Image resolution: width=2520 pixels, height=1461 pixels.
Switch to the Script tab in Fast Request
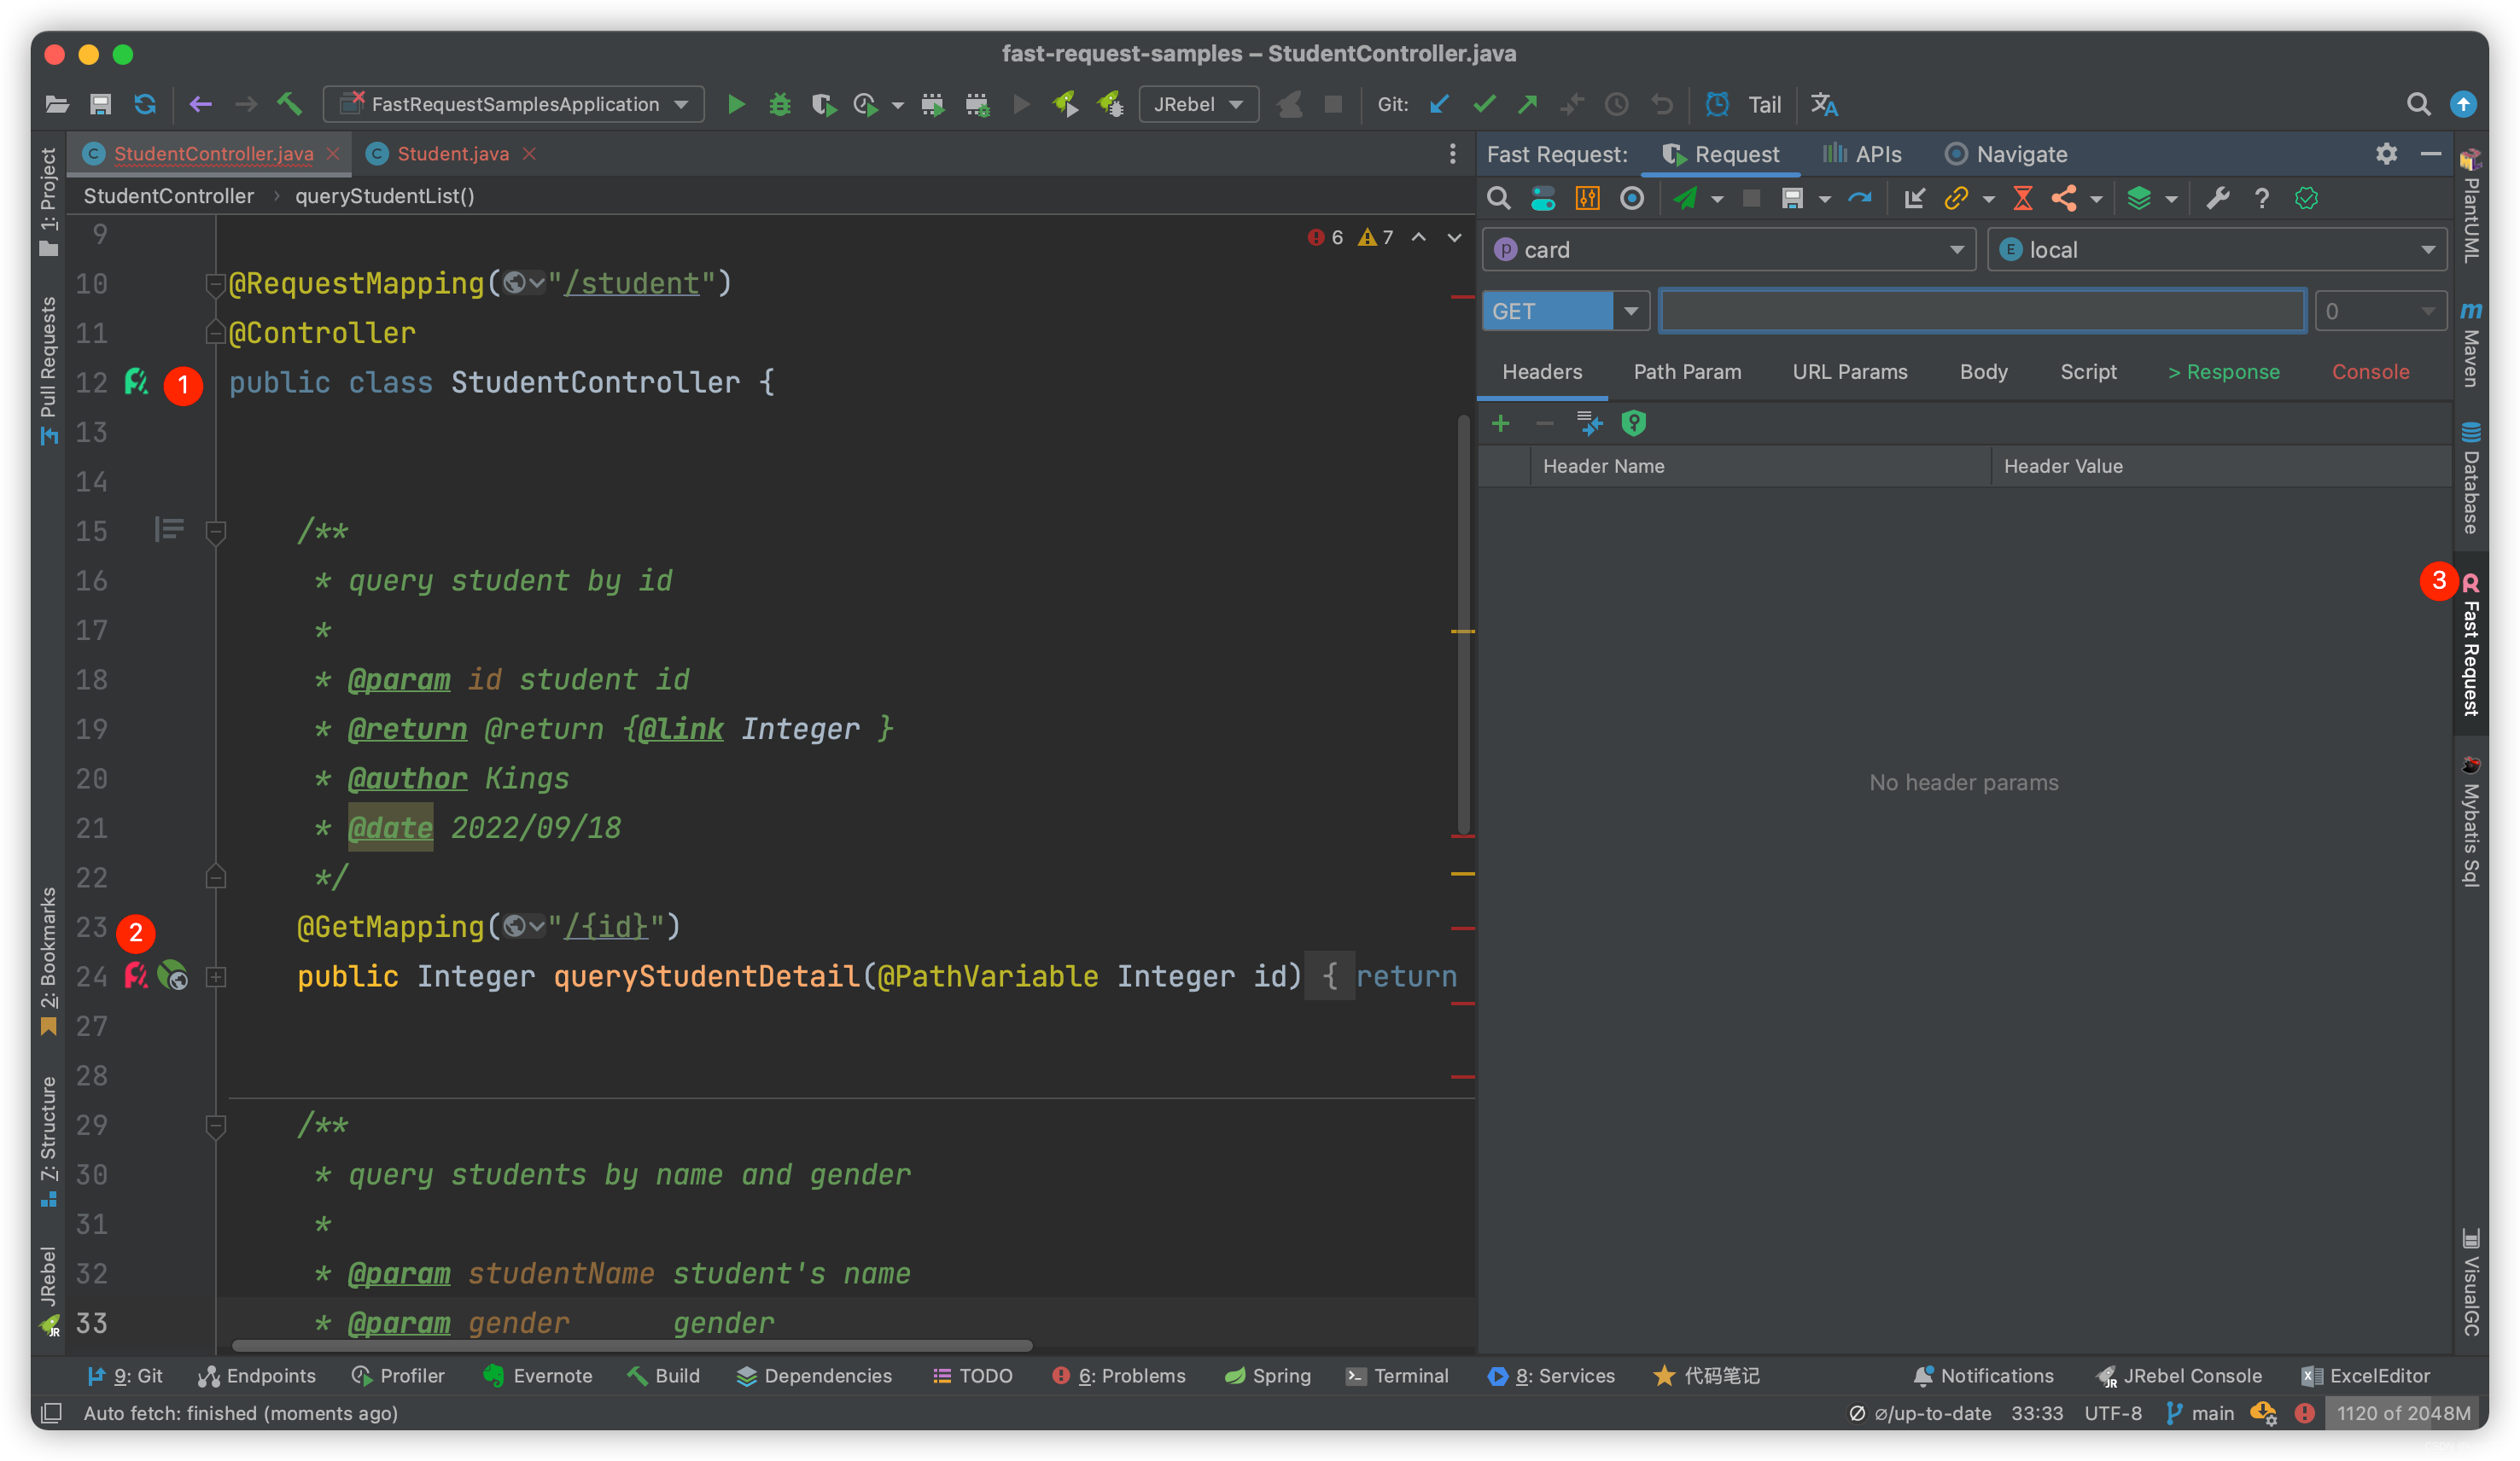[2087, 370]
